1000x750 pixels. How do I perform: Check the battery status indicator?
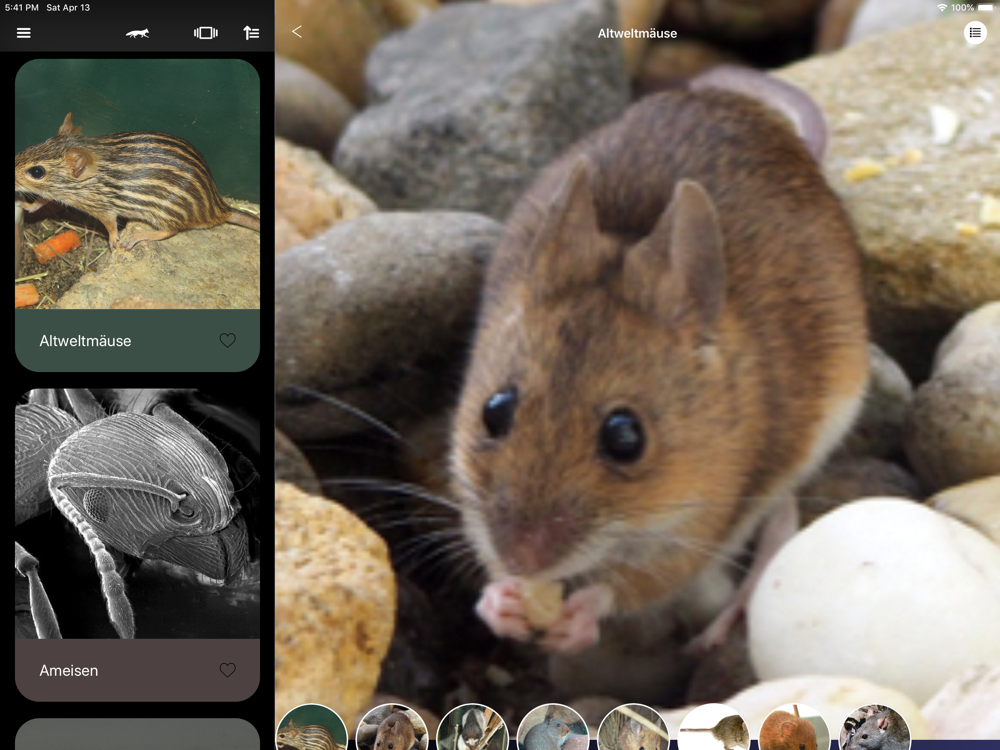pyautogui.click(x=985, y=8)
